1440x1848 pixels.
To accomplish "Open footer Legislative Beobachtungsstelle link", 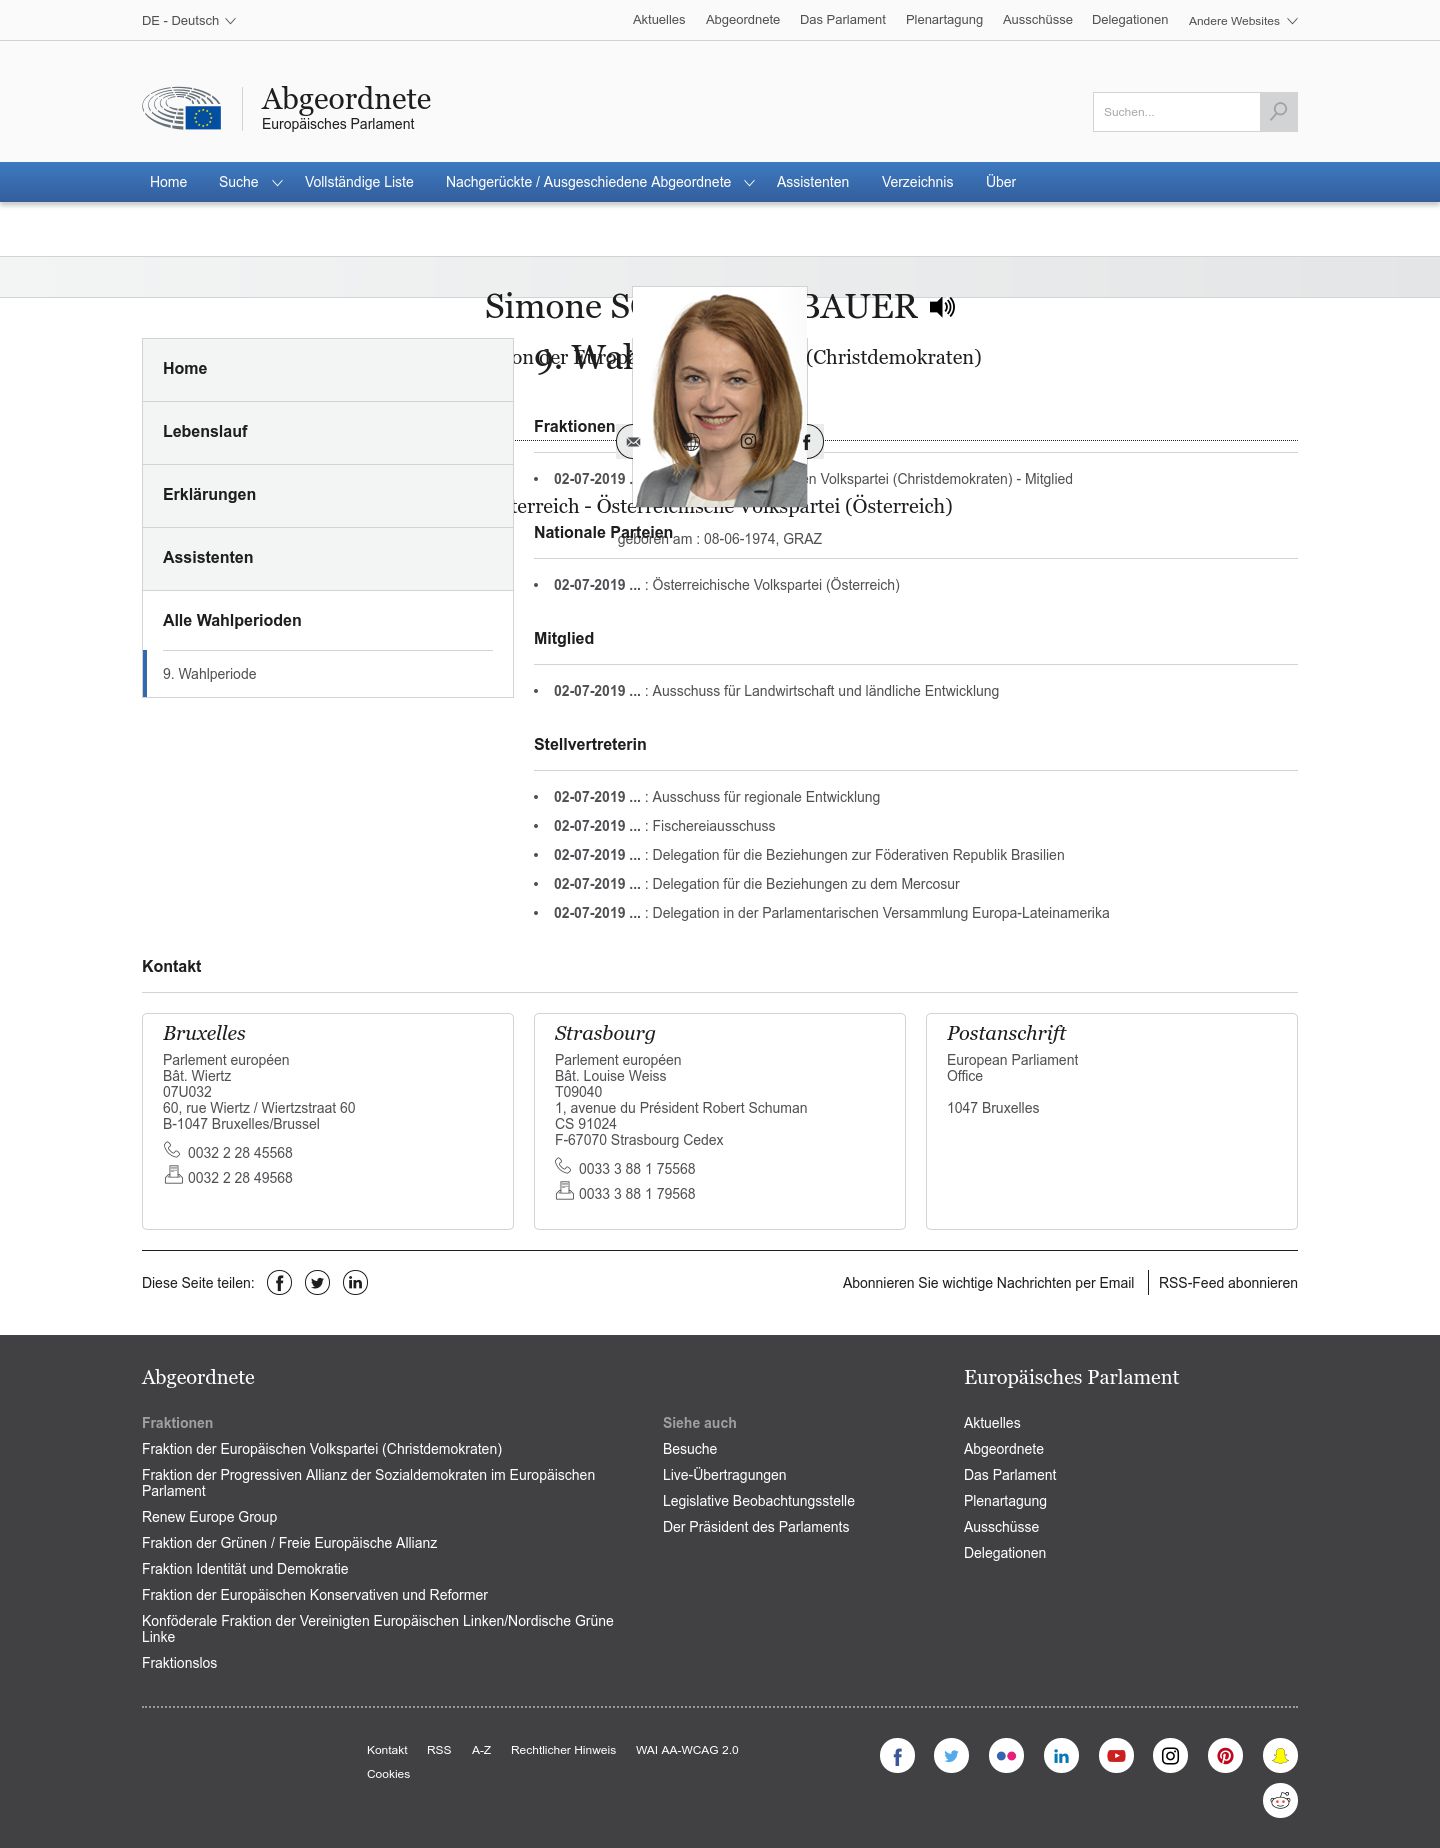I will (759, 1501).
